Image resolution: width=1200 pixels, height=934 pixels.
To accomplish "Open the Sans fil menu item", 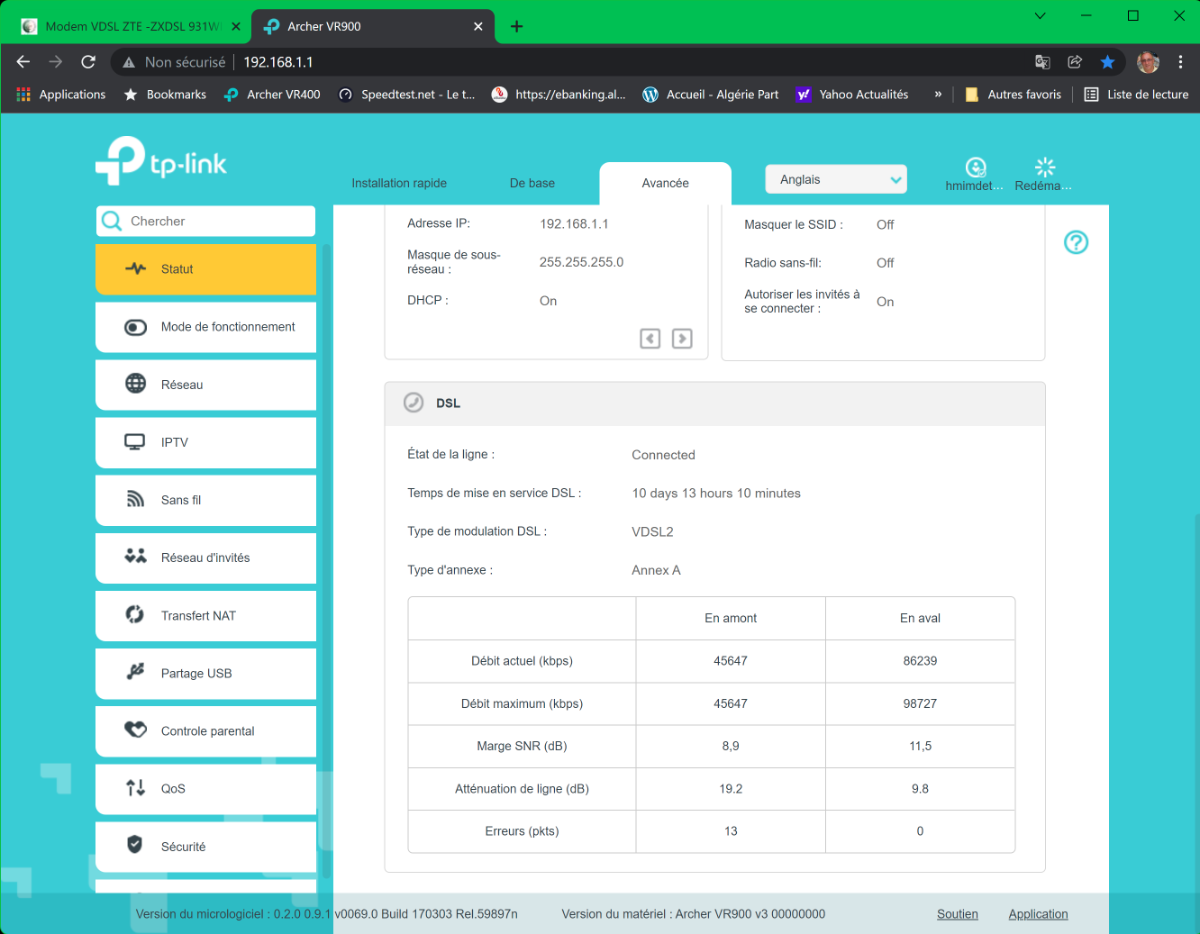I will coord(205,500).
